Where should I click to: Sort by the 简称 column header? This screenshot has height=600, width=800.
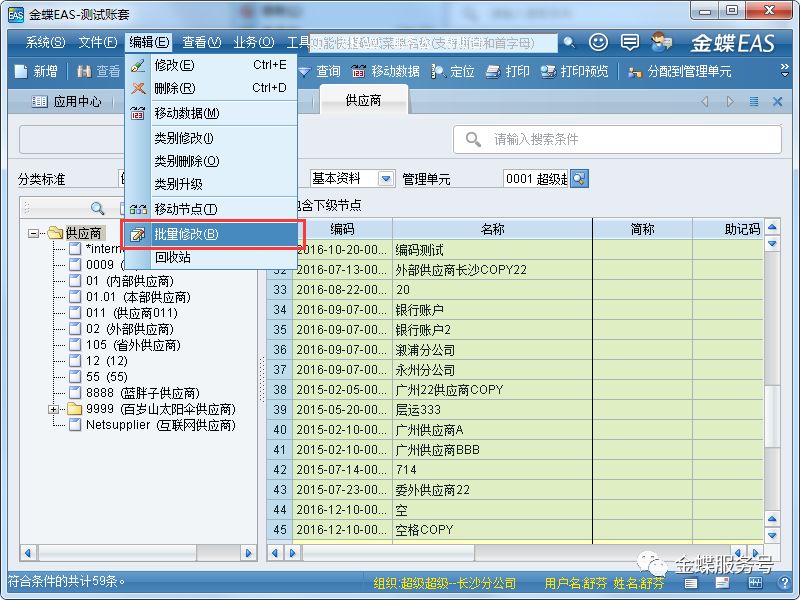pos(642,229)
